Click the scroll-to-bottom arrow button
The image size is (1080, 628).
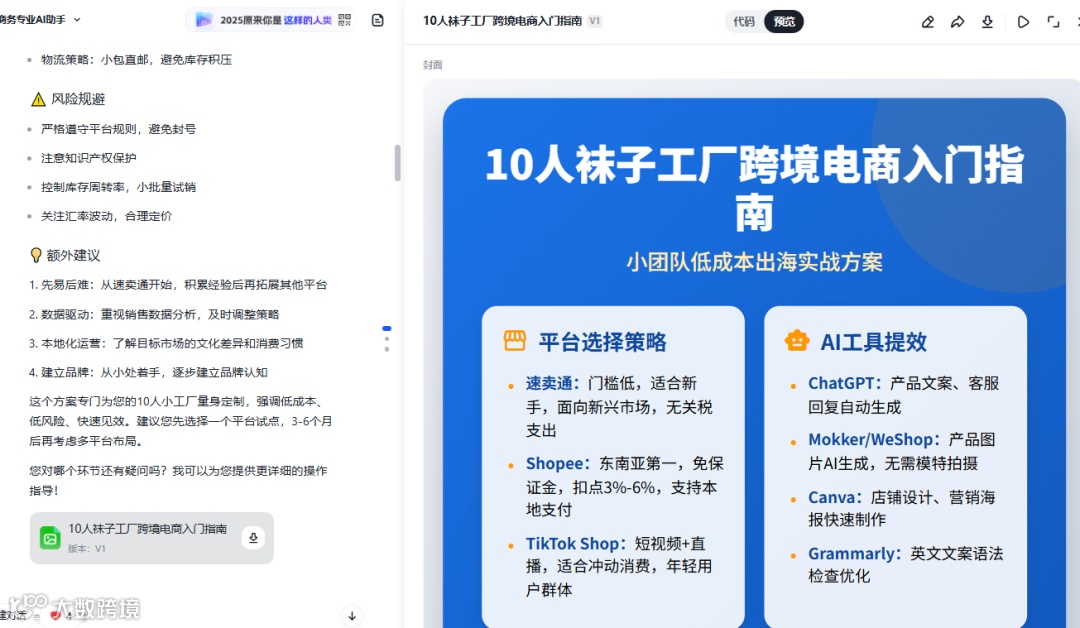[x=352, y=616]
